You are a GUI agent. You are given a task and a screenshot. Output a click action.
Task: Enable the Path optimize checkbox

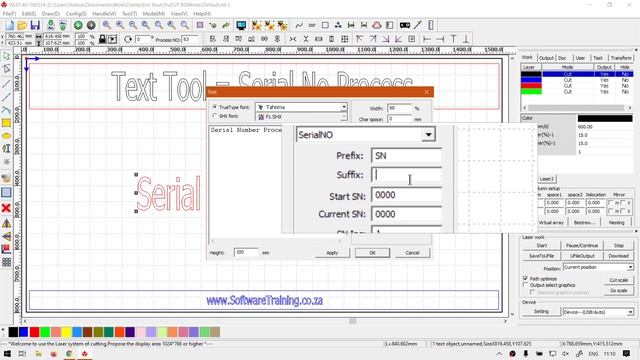pos(525,278)
